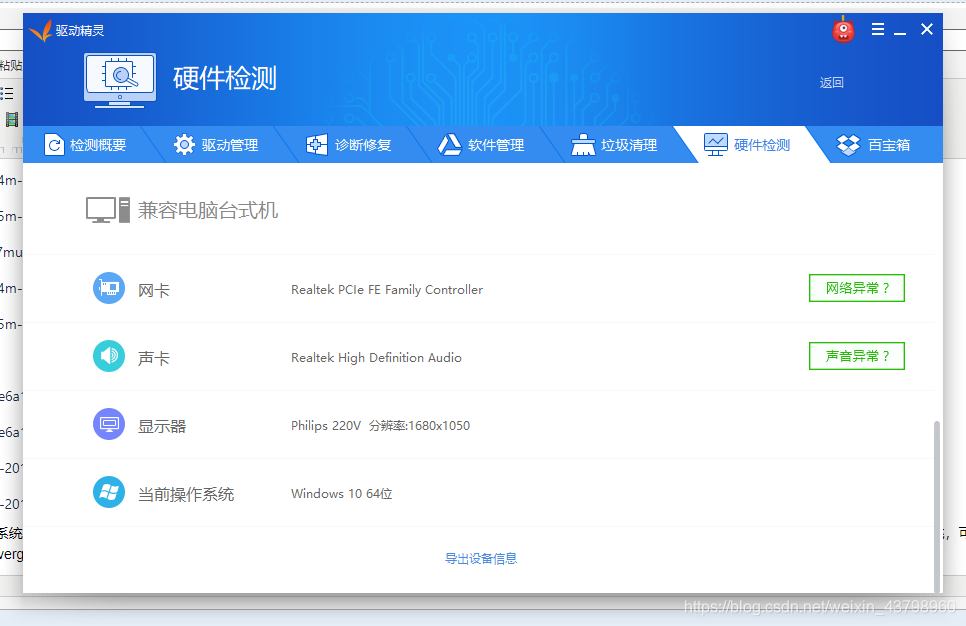Go to the 诊断修复 tab
The image size is (966, 626).
pos(350,145)
